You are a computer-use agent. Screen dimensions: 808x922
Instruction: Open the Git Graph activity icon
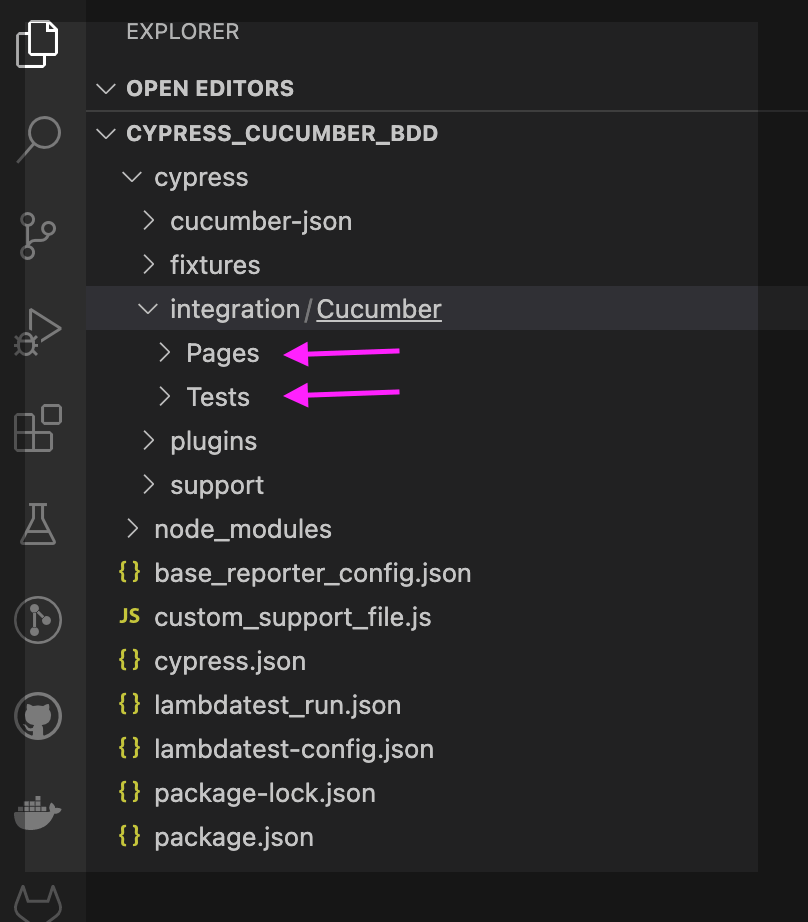tap(38, 620)
